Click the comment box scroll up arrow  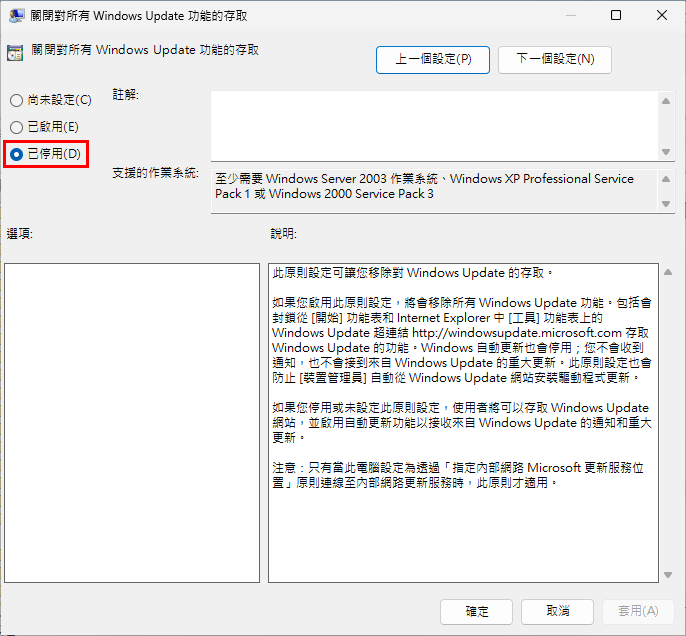pos(666,101)
